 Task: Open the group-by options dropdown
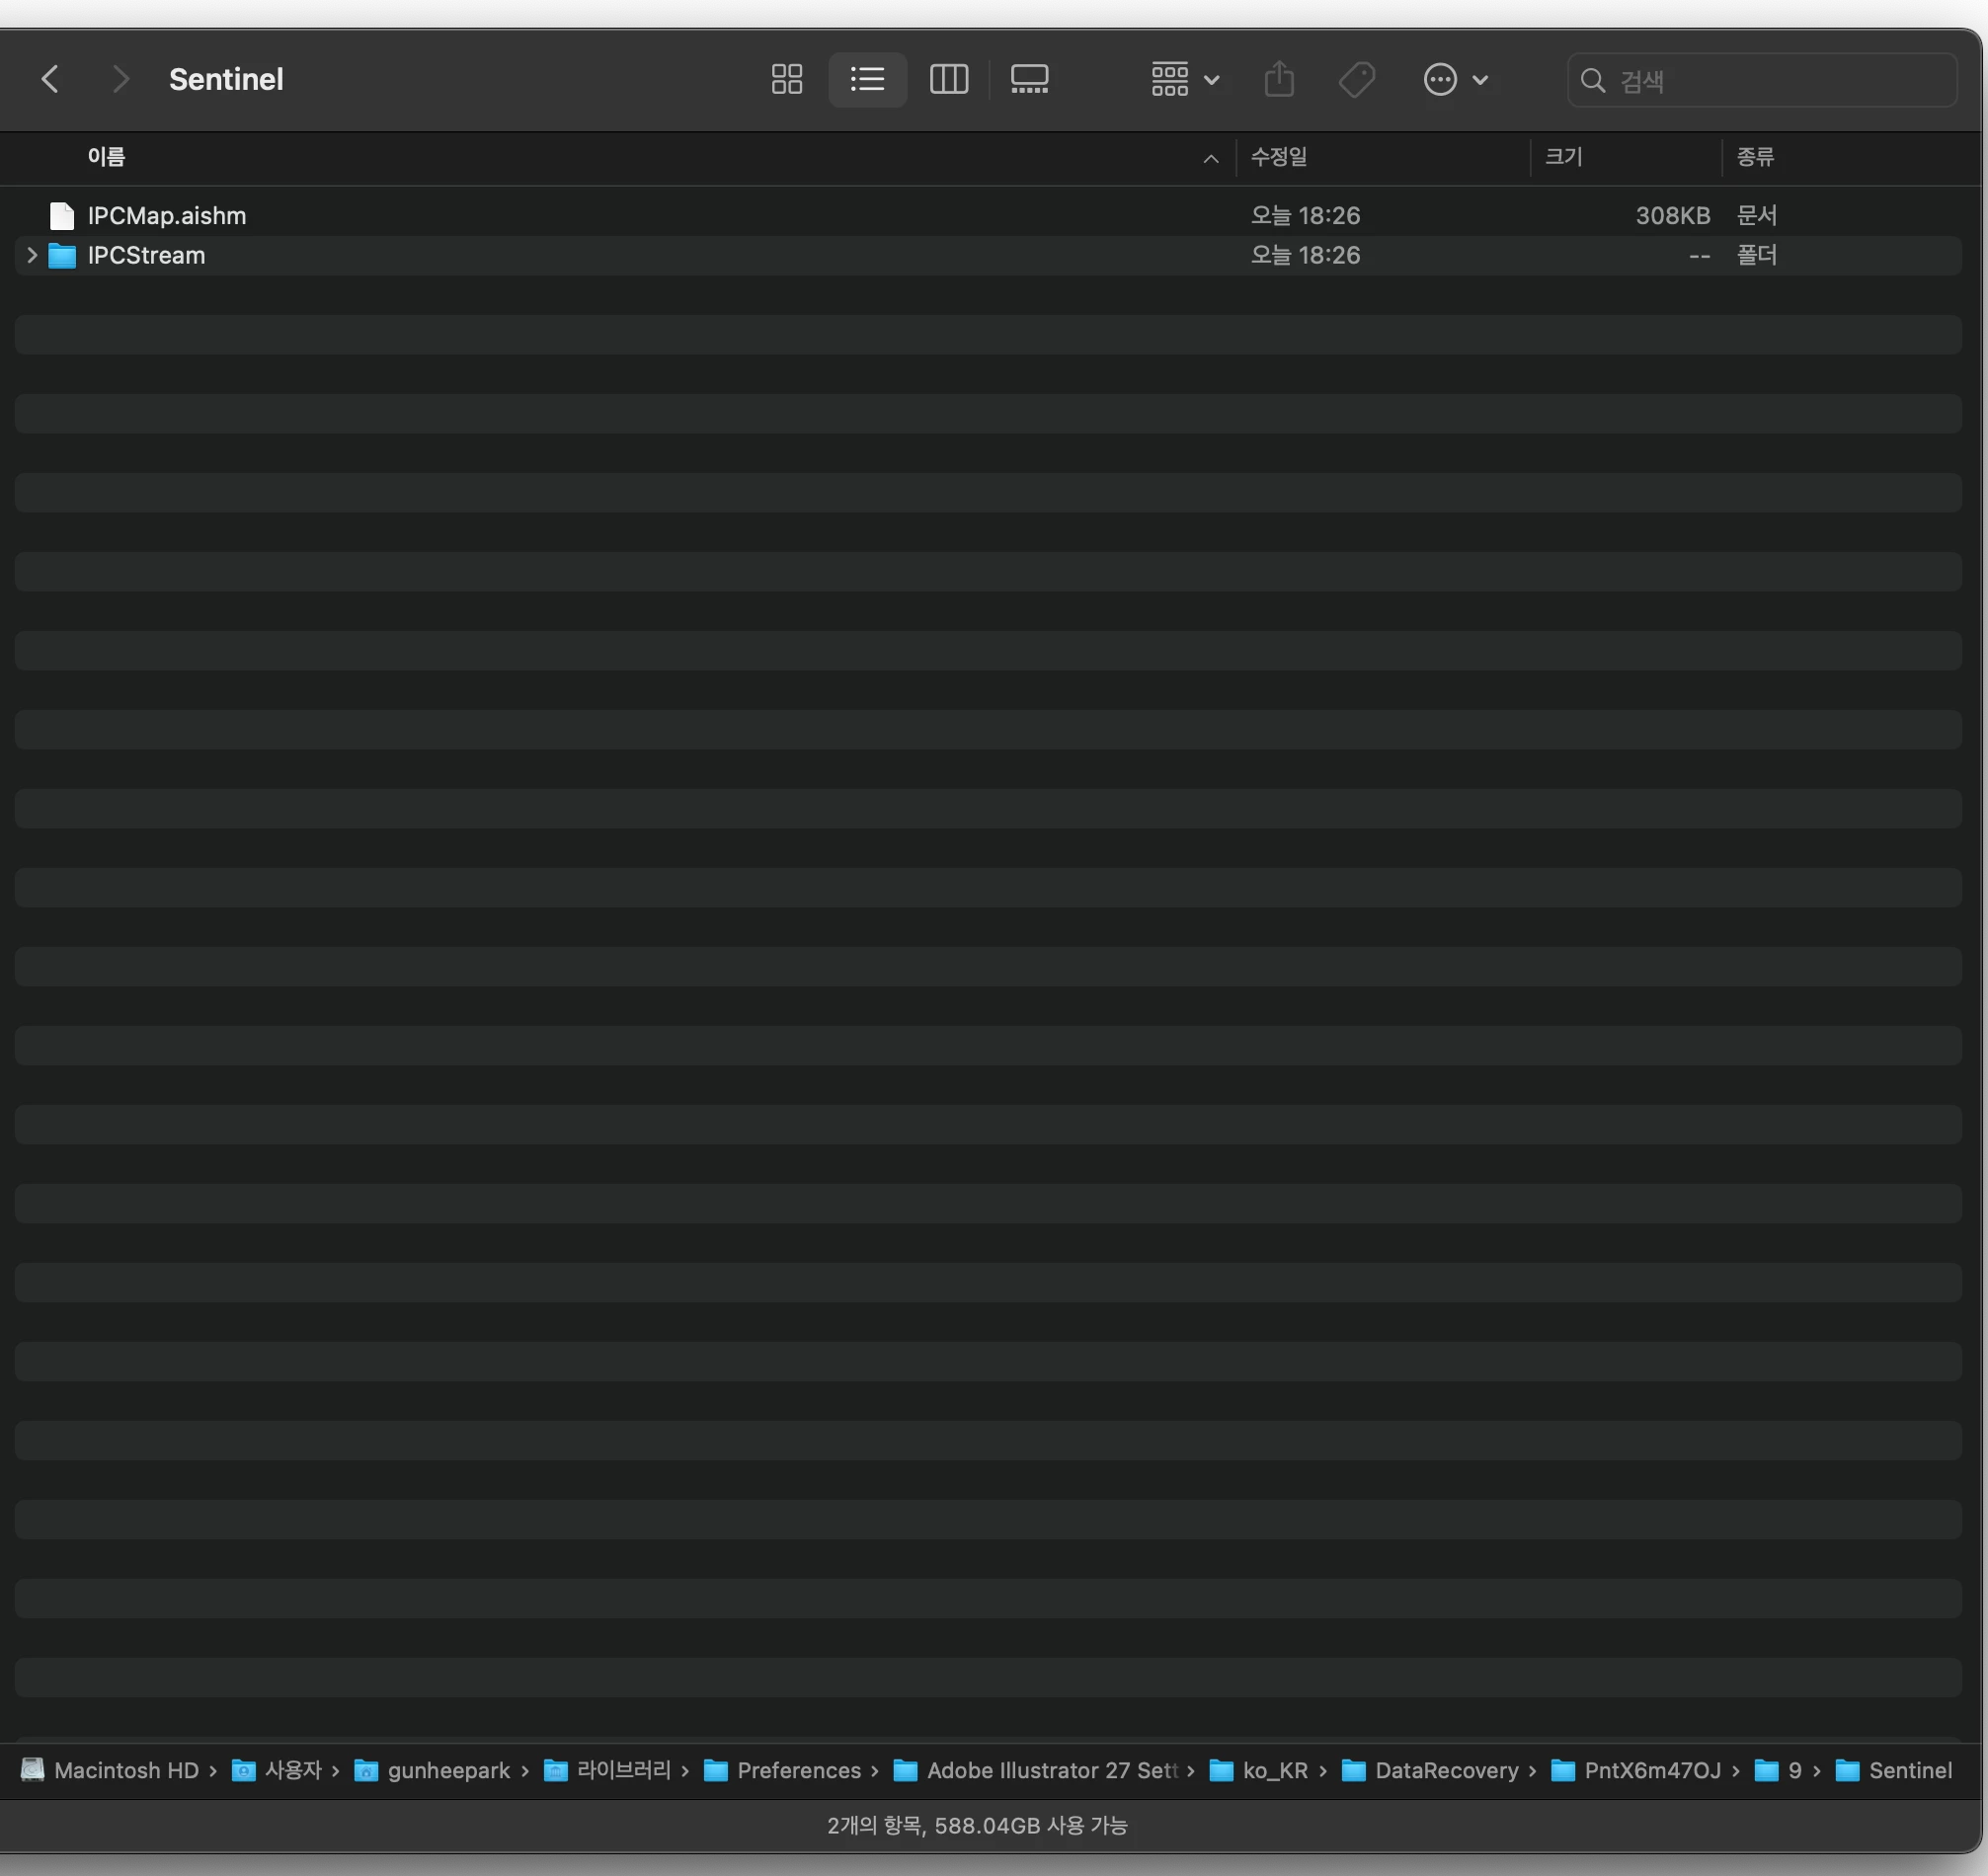pos(1184,79)
